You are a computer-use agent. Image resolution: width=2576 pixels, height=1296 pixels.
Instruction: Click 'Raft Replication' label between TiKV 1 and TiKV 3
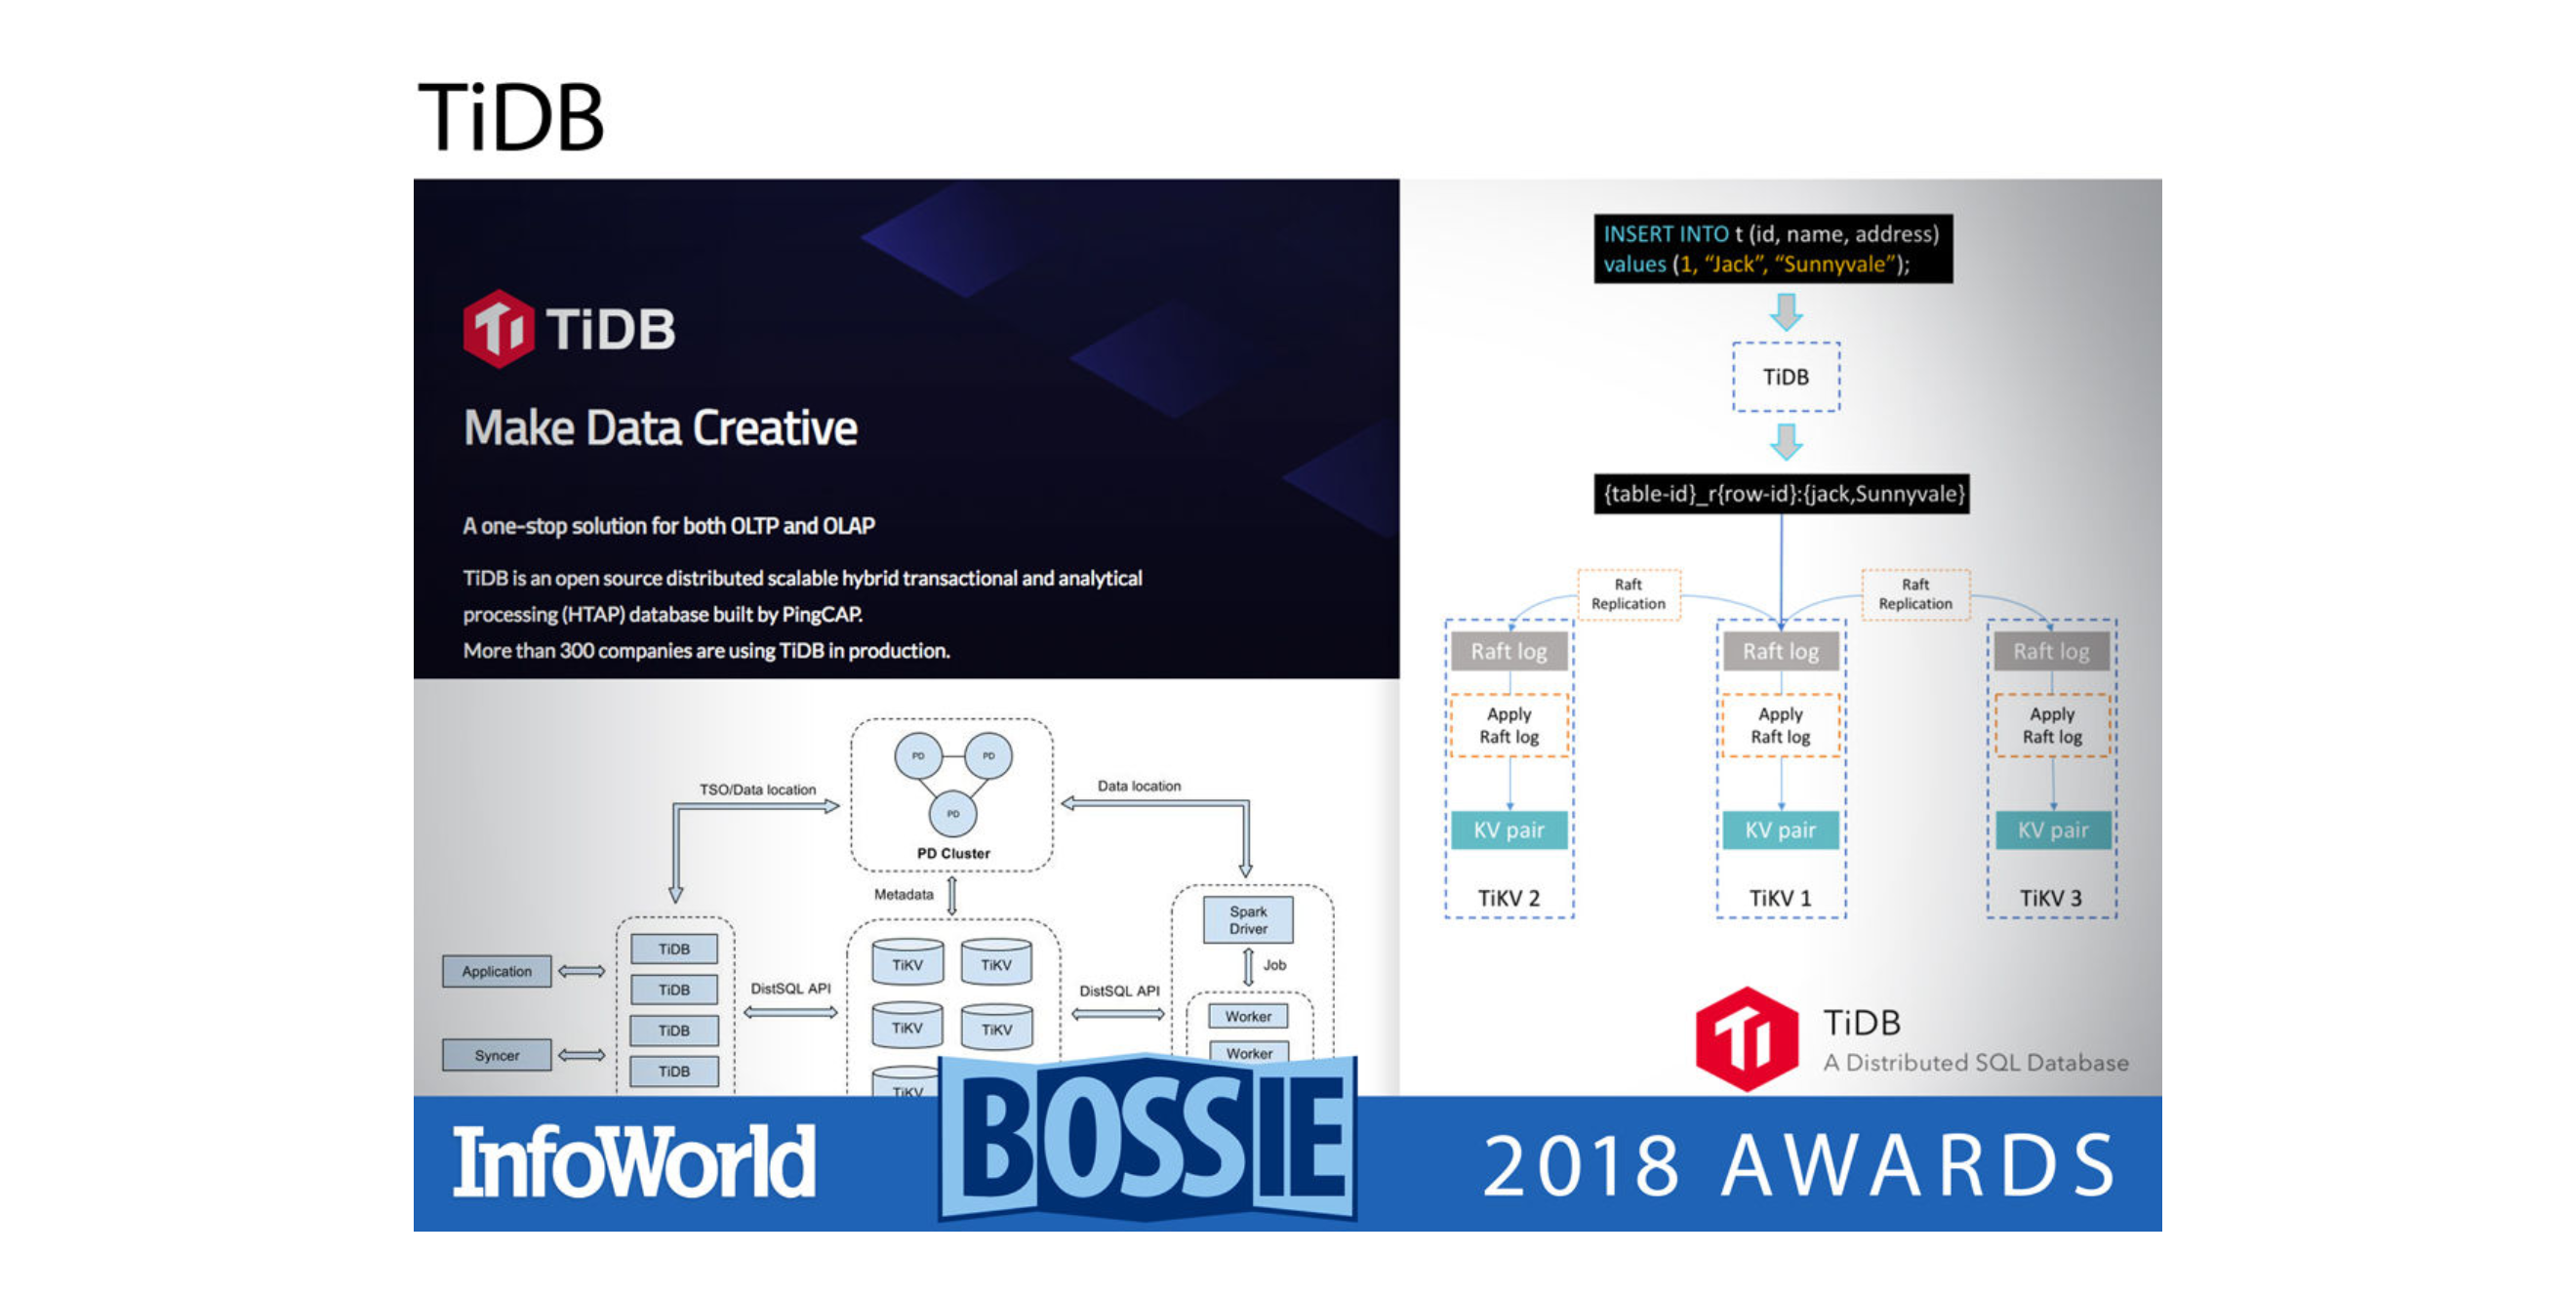(x=1915, y=594)
